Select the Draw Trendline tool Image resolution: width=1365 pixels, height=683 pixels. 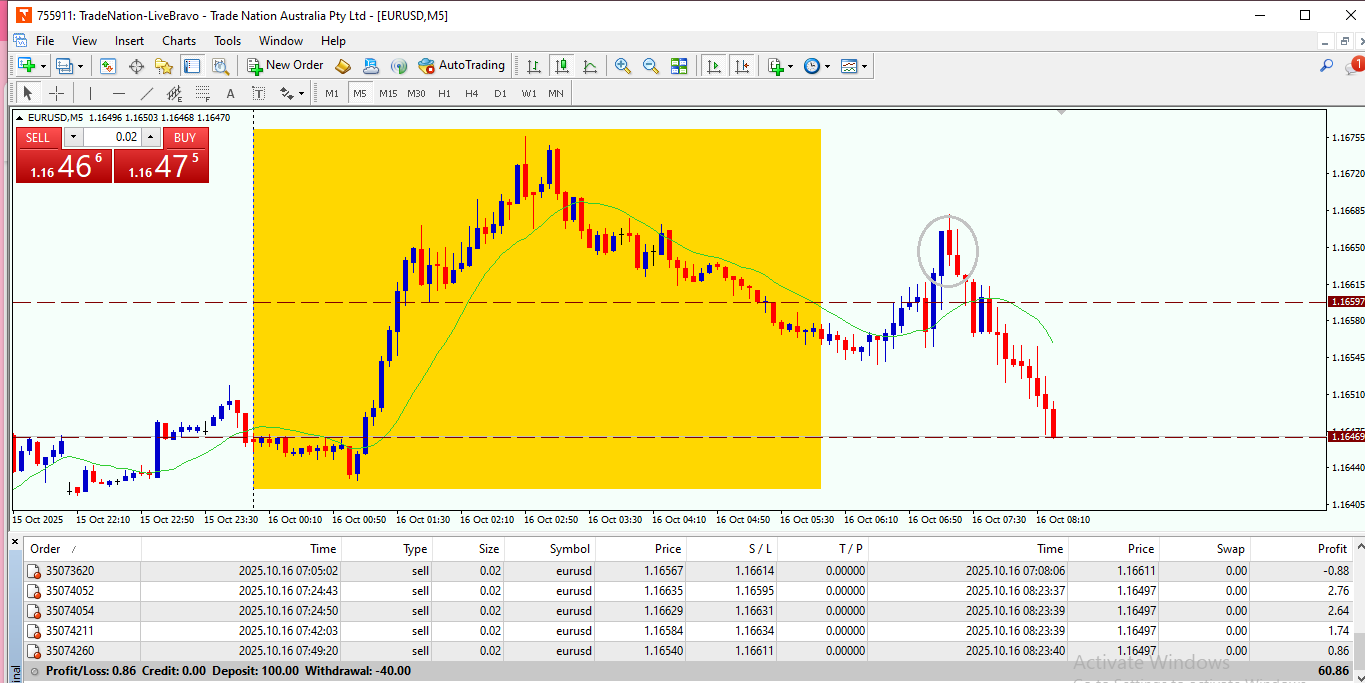(x=147, y=93)
